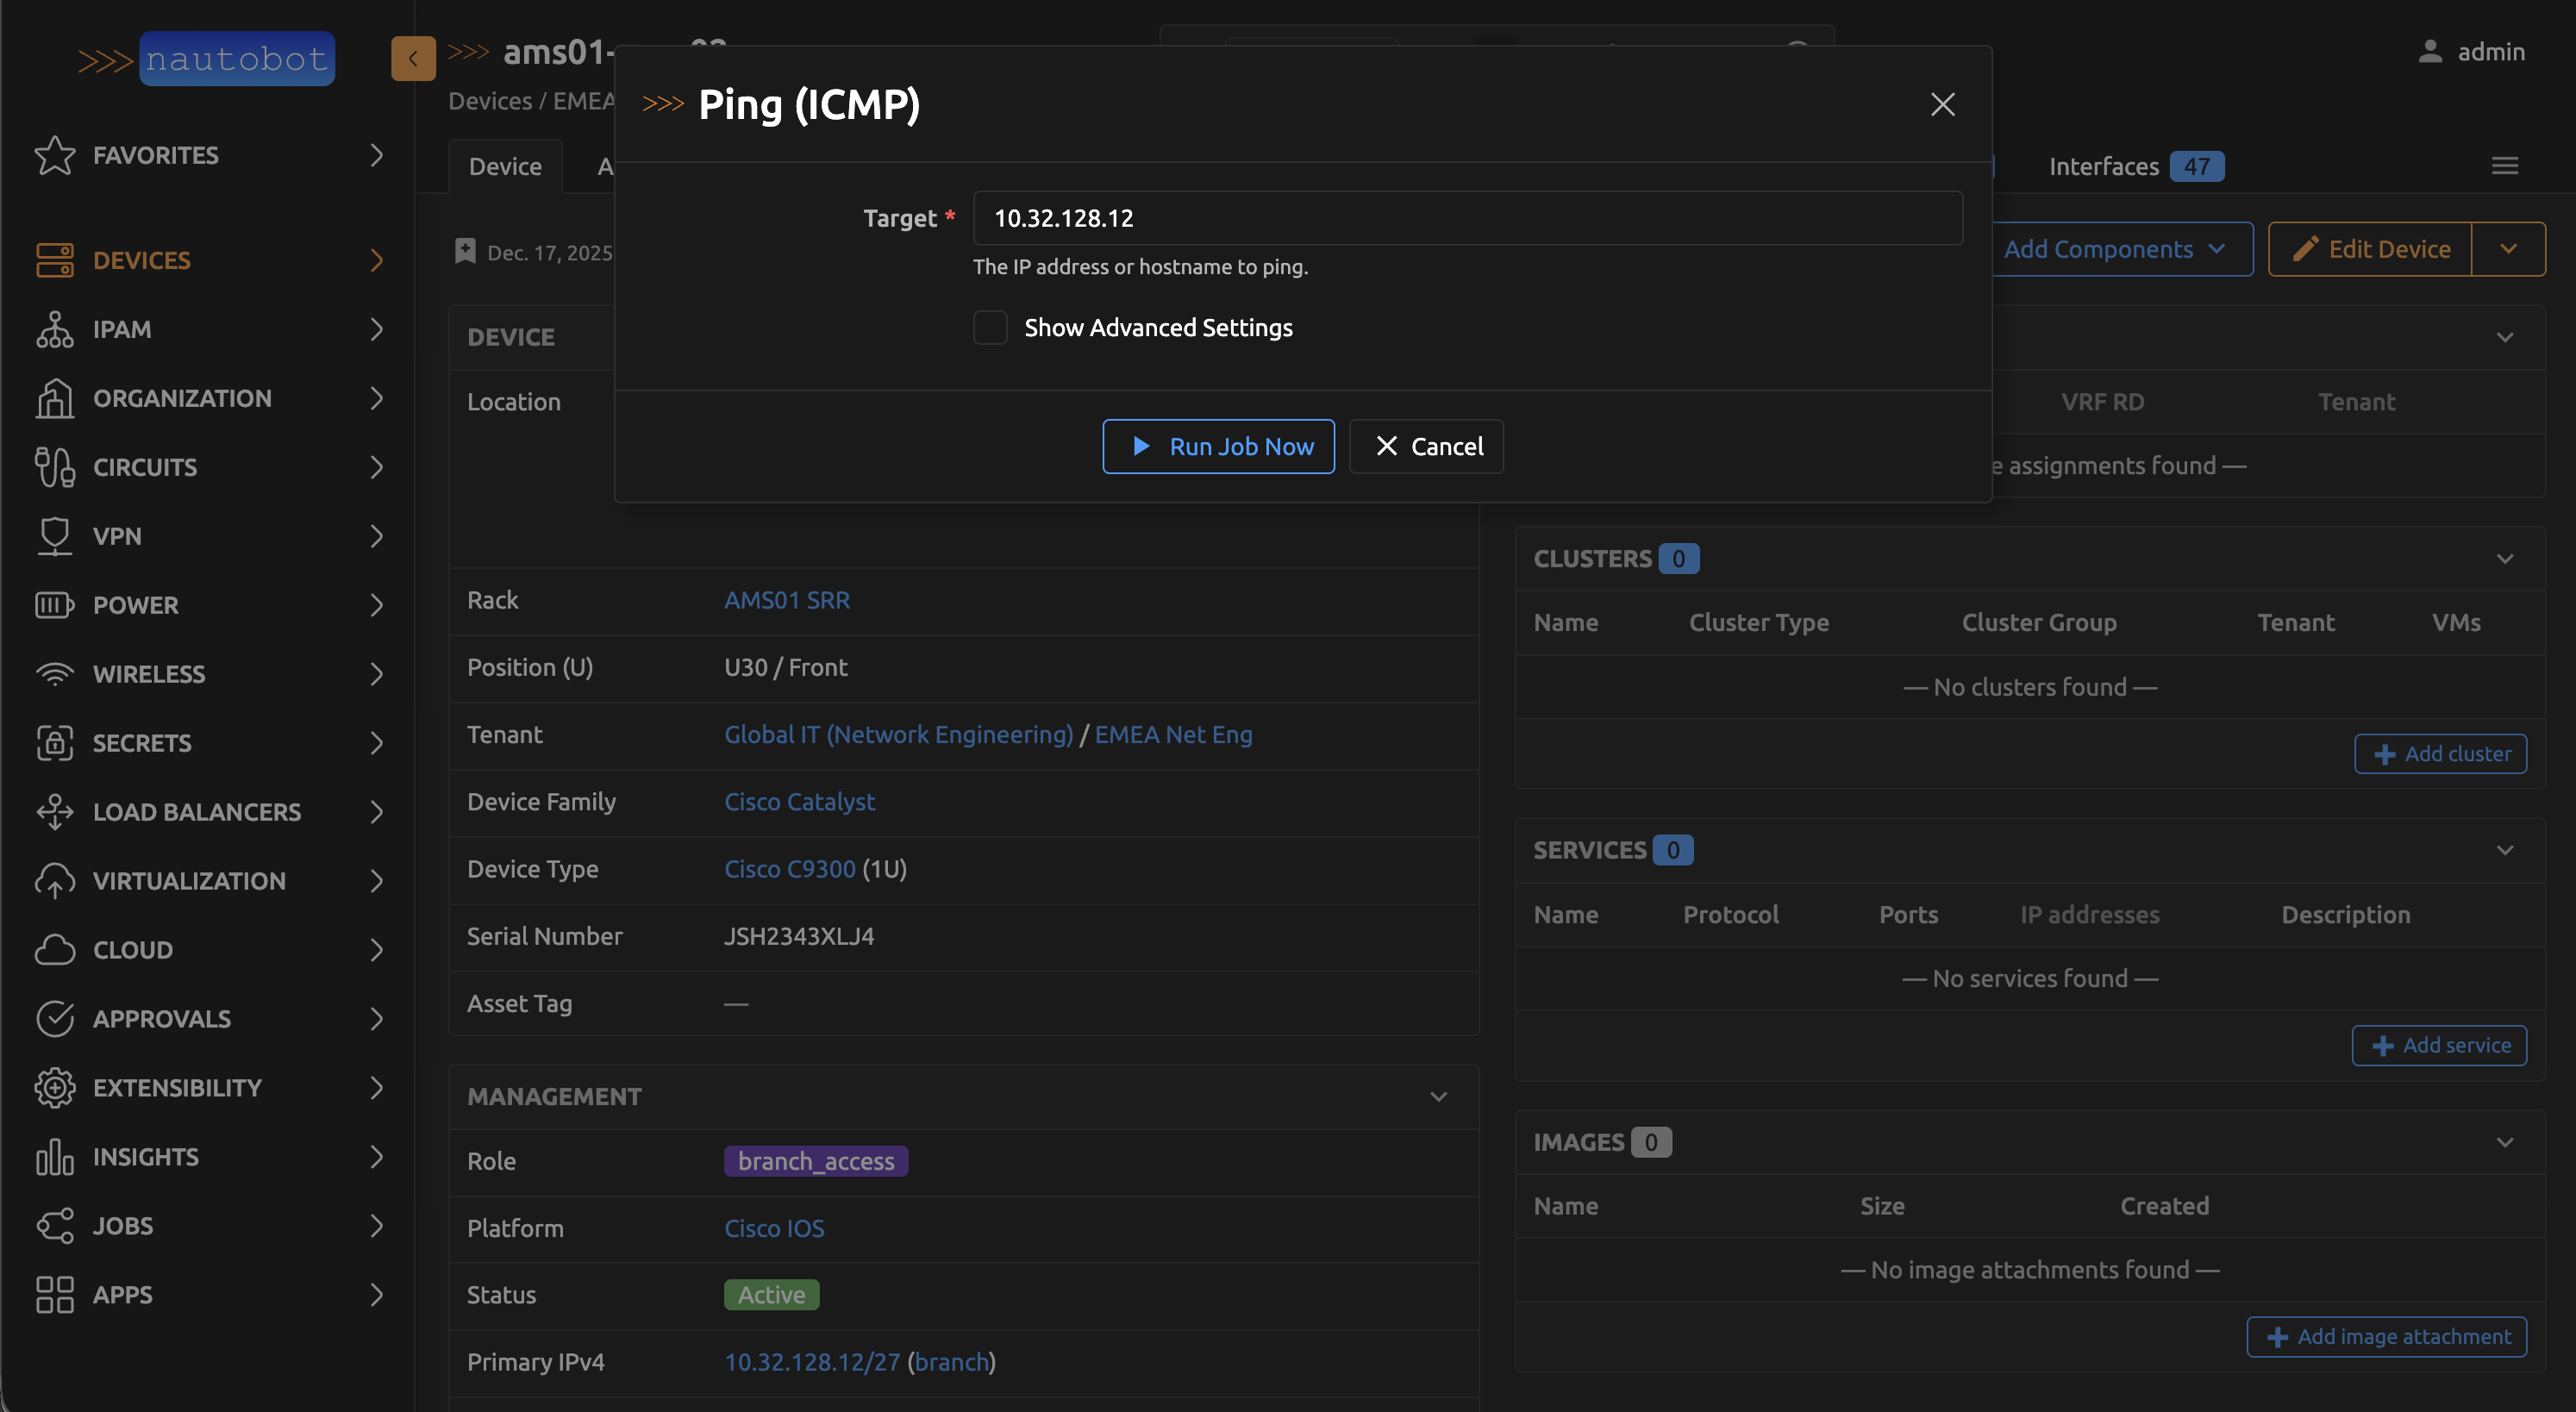Open the Cisco C9300 device type link
Viewport: 2576px width, 1412px height.
[x=789, y=869]
